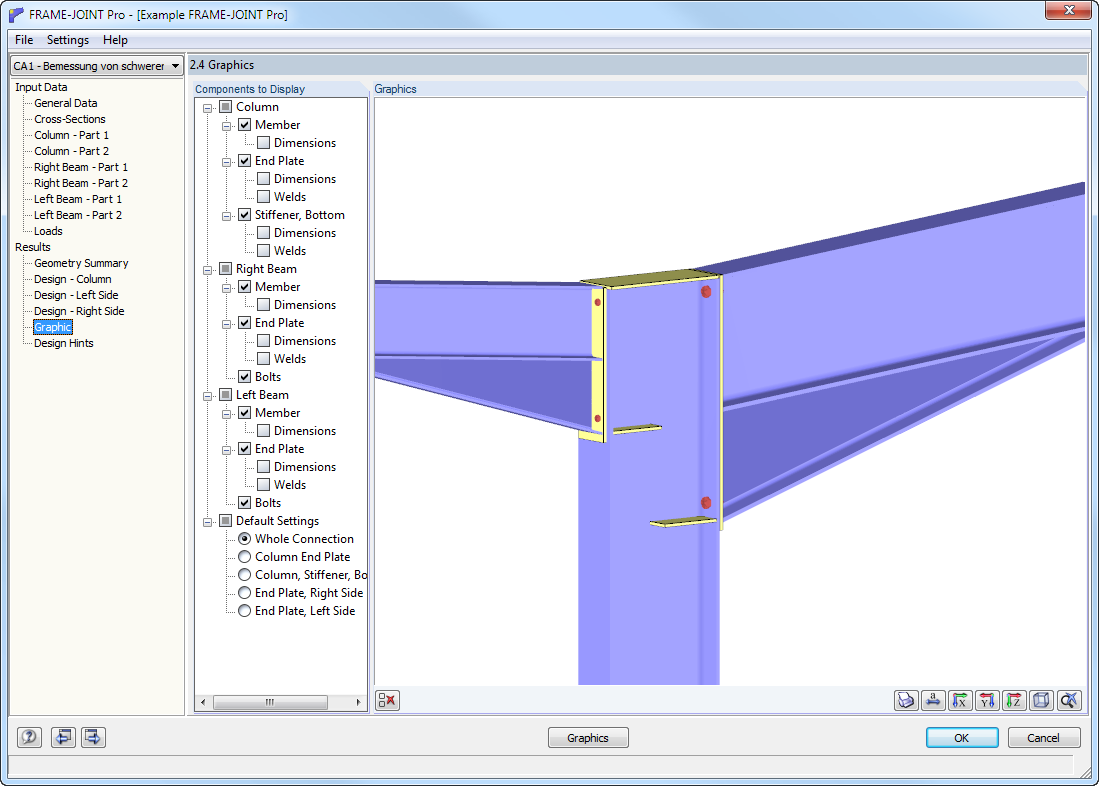The height and width of the screenshot is (786, 1099).
Task: Click the deselect all checkboxes icon
Action: (388, 700)
